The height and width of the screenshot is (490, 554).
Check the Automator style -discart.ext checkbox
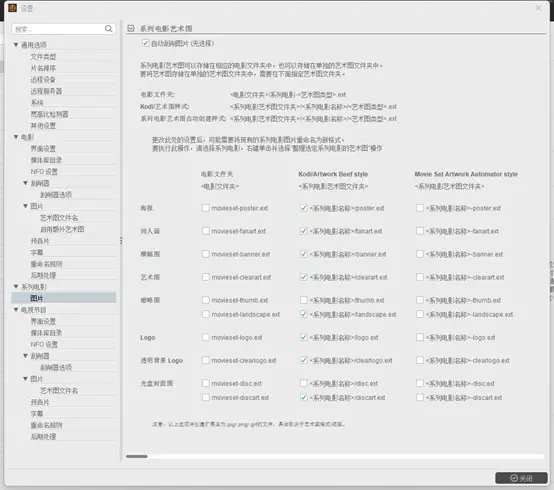(x=420, y=397)
